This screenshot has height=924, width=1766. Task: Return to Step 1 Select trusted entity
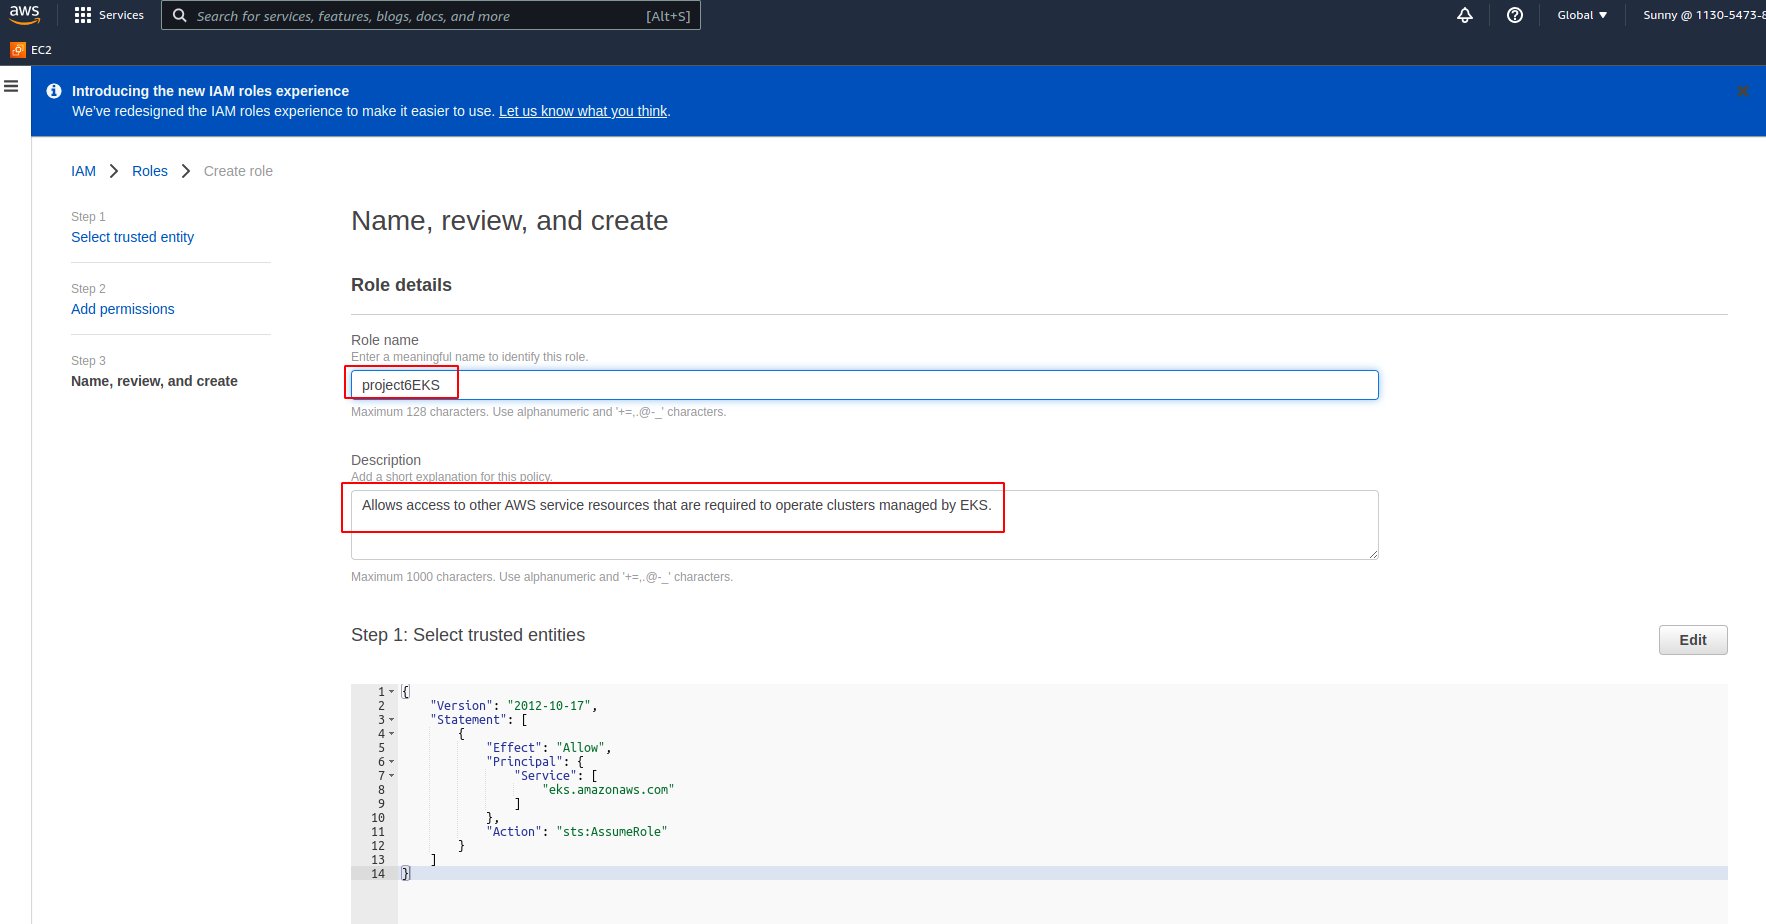pos(132,237)
